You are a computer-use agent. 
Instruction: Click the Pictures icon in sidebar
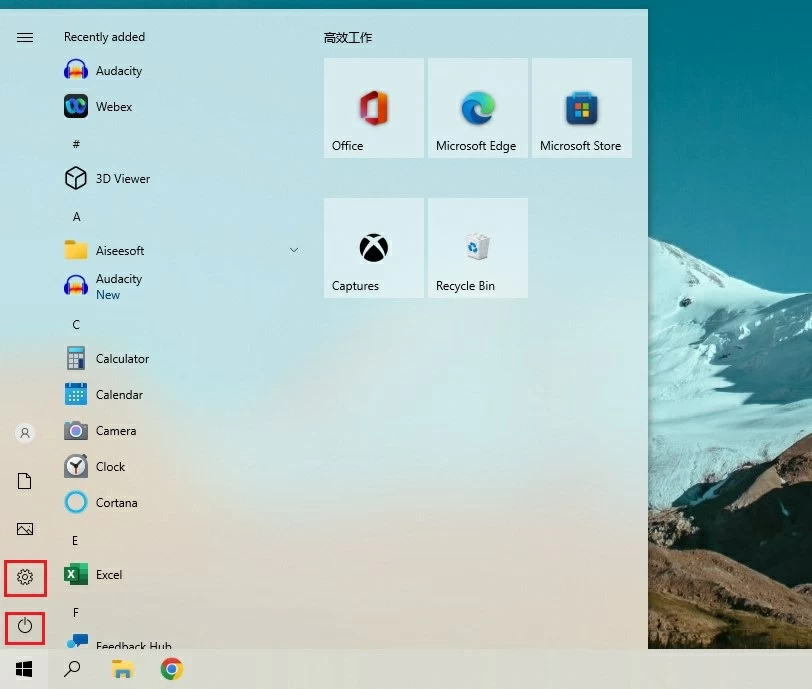(25, 529)
